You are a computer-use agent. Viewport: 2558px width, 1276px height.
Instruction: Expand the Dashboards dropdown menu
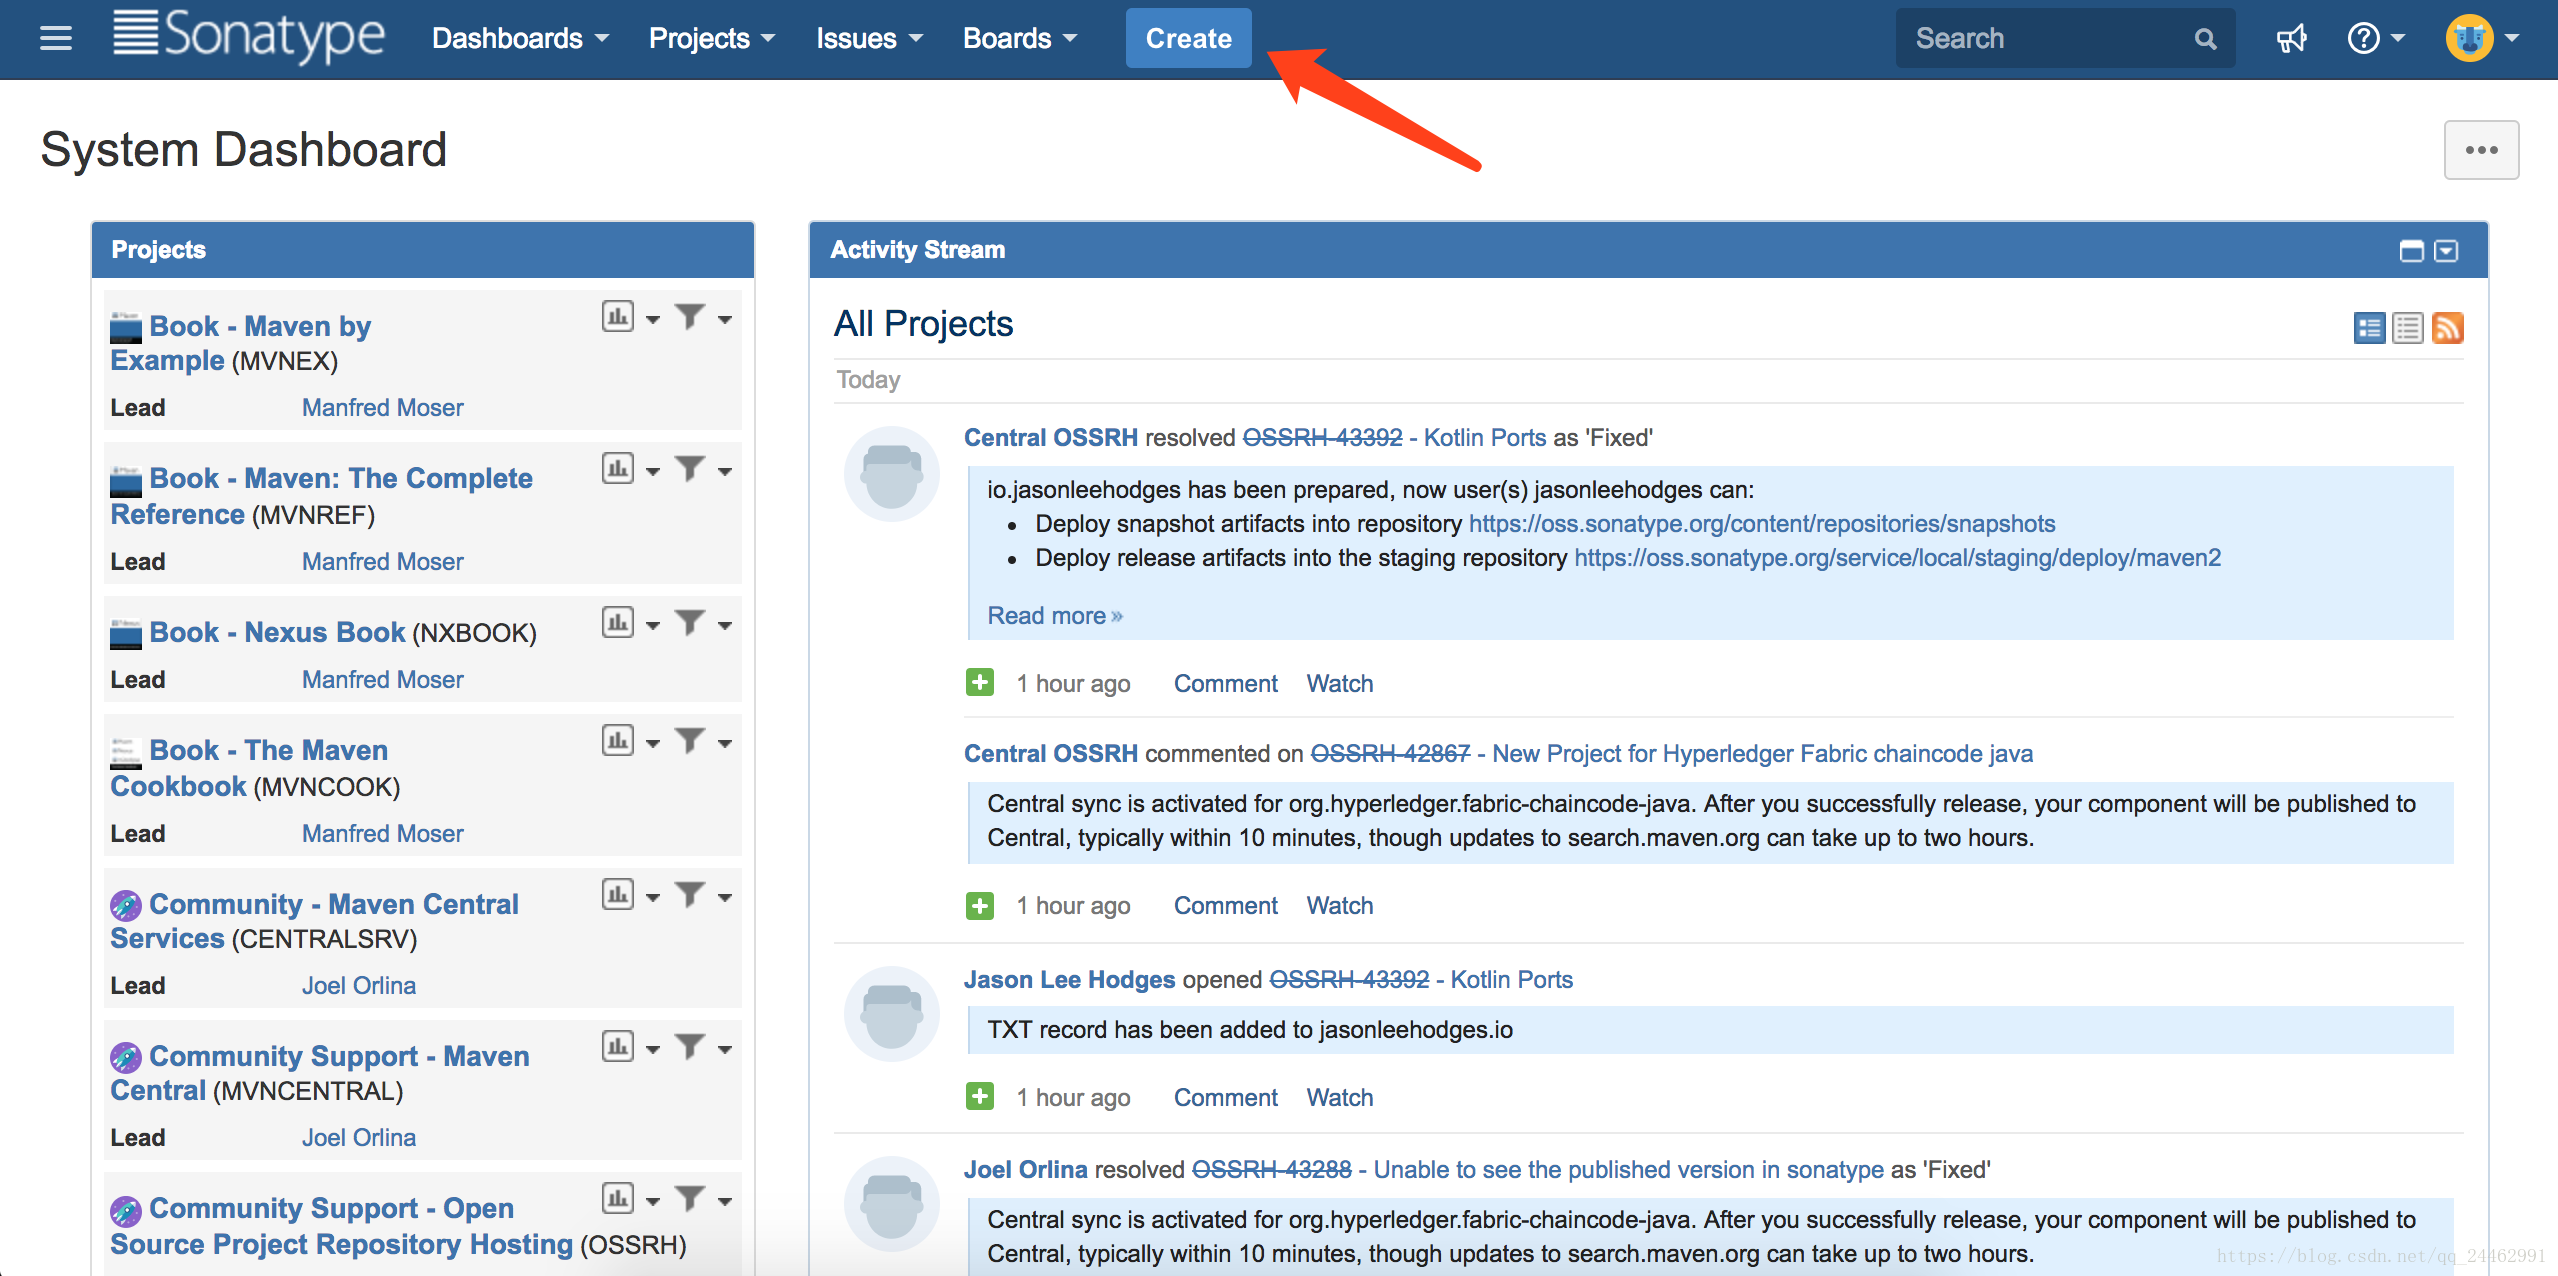click(x=520, y=38)
